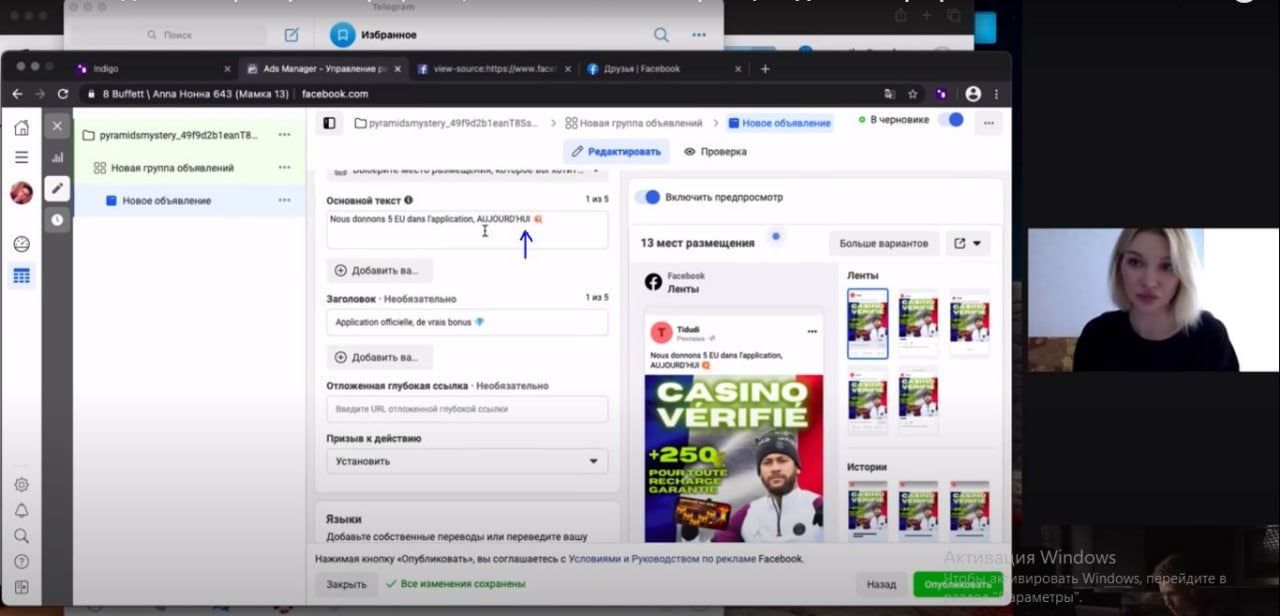The image size is (1280, 616).
Task: Click Новое объявление breadcrumb chip
Action: (779, 123)
